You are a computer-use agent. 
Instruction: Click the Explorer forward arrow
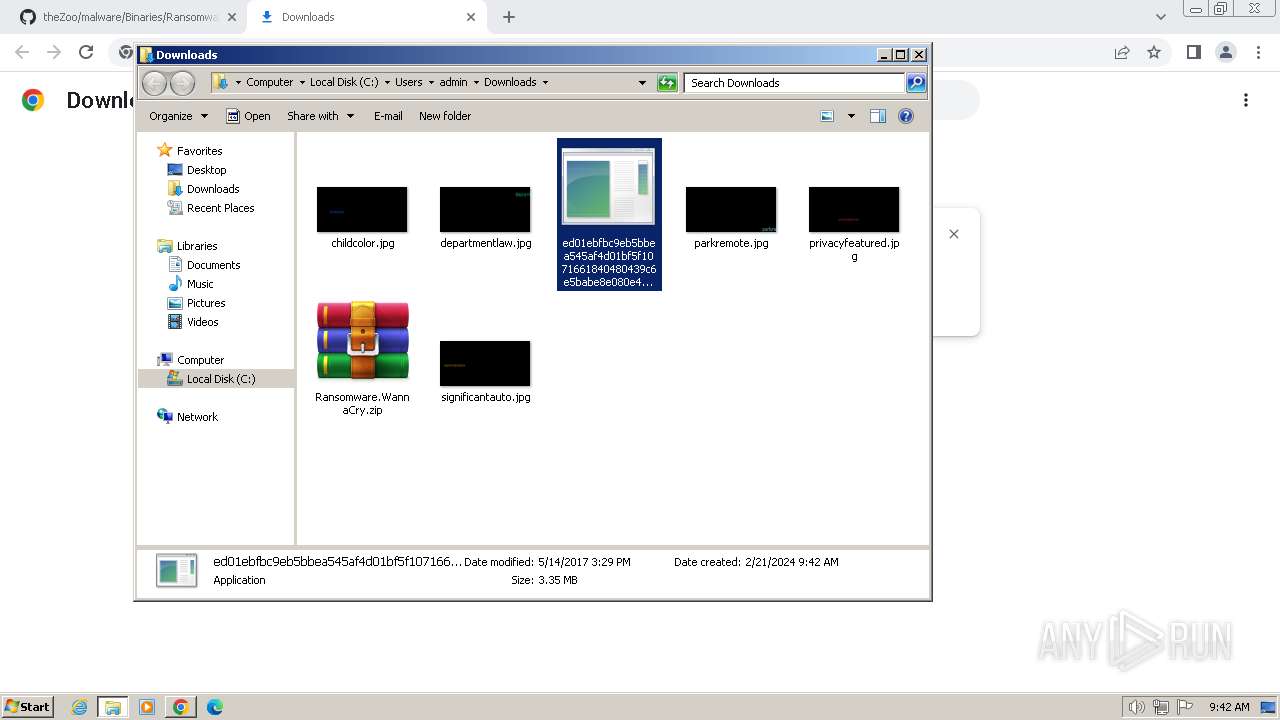coord(182,83)
